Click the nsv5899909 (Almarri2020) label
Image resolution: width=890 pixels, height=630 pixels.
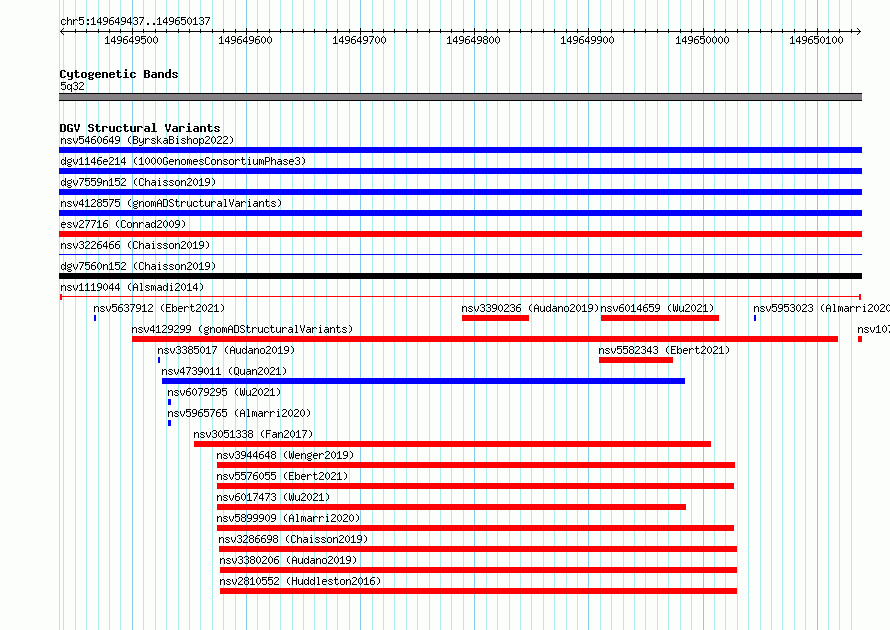tap(288, 518)
